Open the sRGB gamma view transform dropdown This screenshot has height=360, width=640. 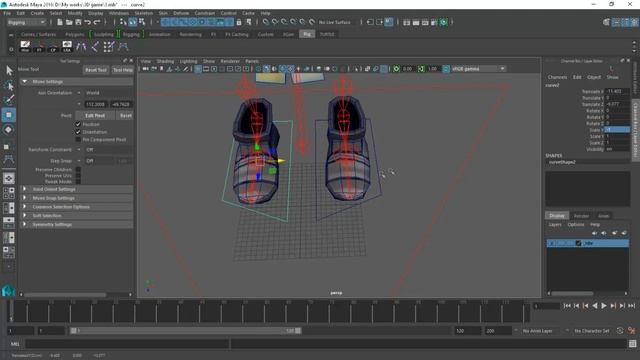coord(478,69)
